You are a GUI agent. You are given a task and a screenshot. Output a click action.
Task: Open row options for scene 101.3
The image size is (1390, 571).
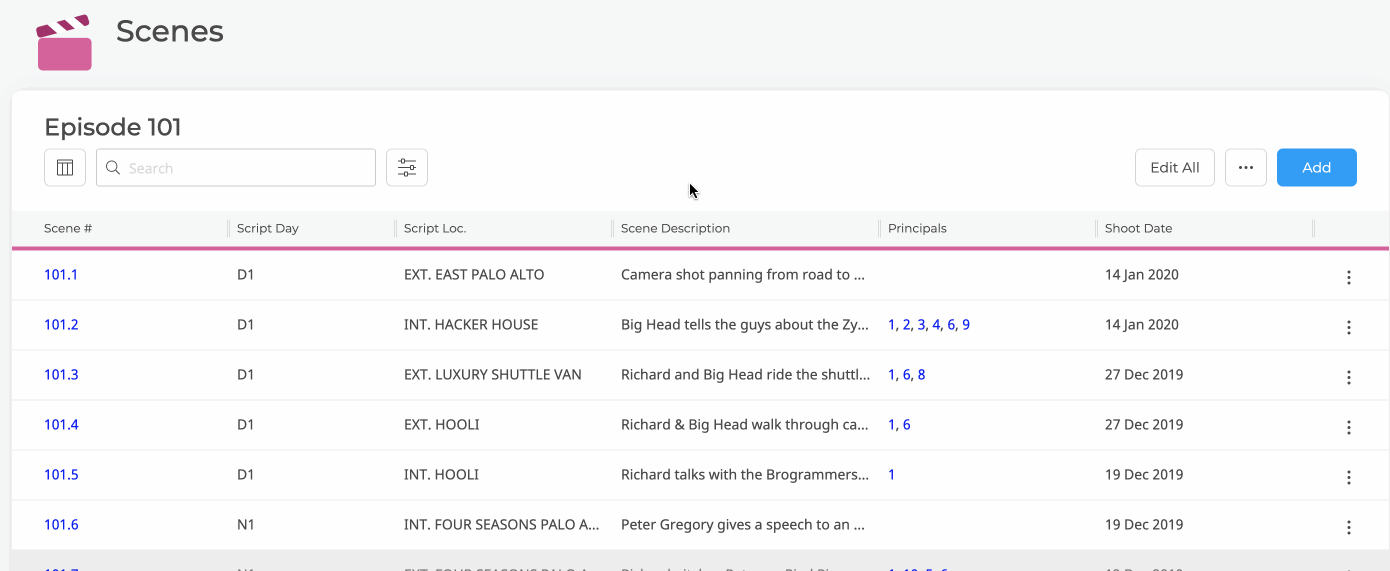coord(1349,377)
